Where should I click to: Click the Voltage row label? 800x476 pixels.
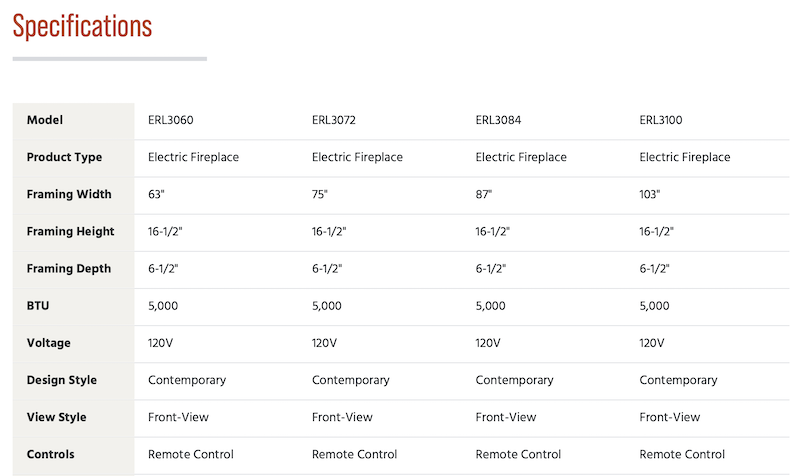(x=48, y=343)
